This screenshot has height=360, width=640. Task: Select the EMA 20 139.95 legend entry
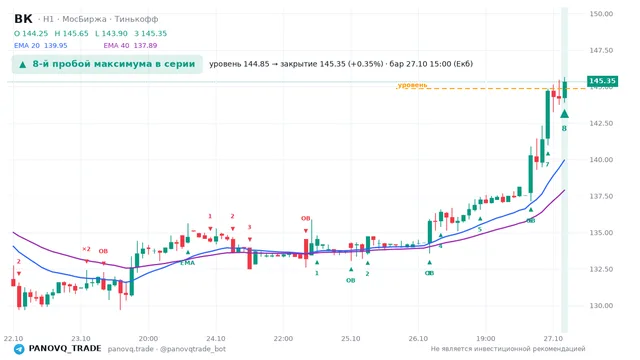tap(40, 45)
